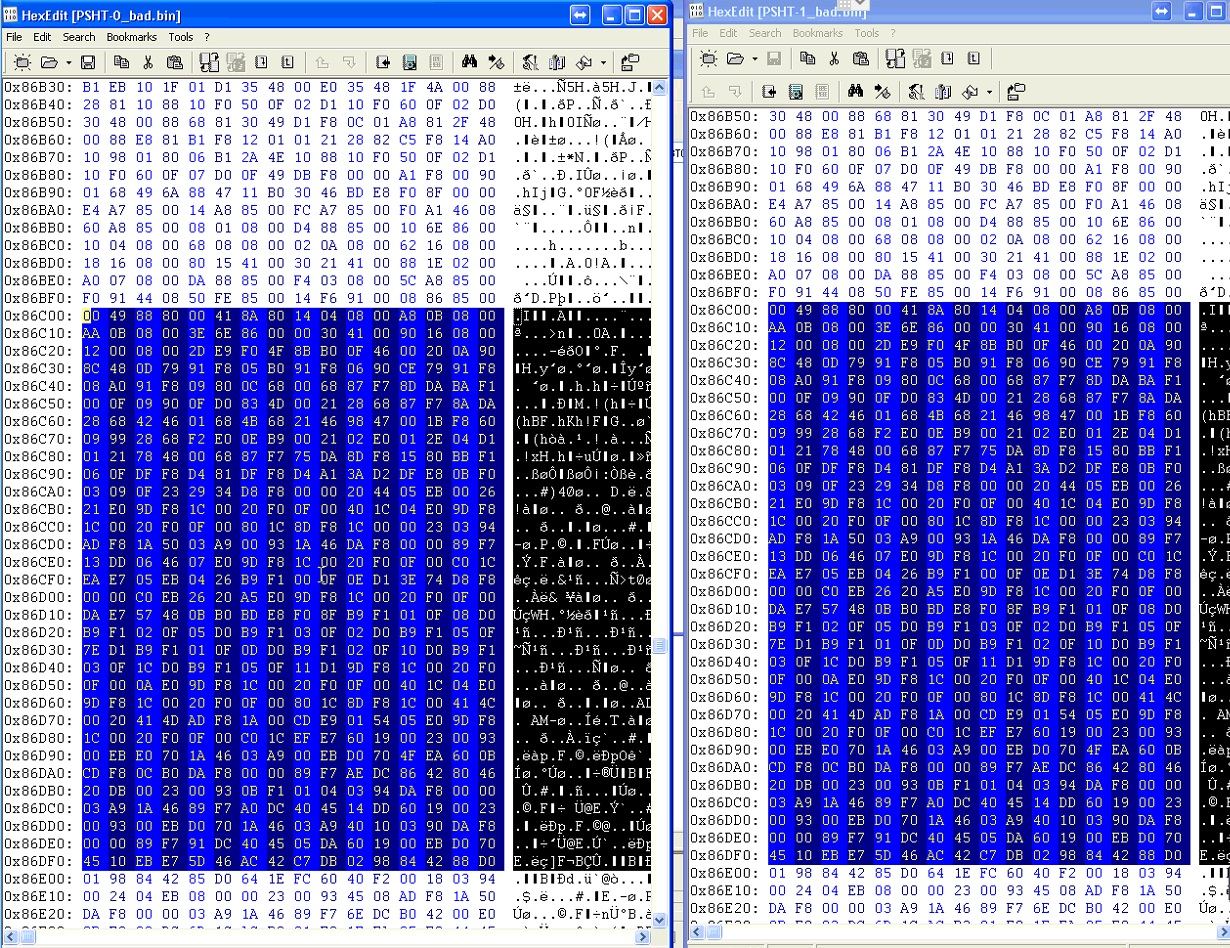Open File menu in PSHT-1 window
The width and height of the screenshot is (1230, 948).
pyautogui.click(x=700, y=33)
